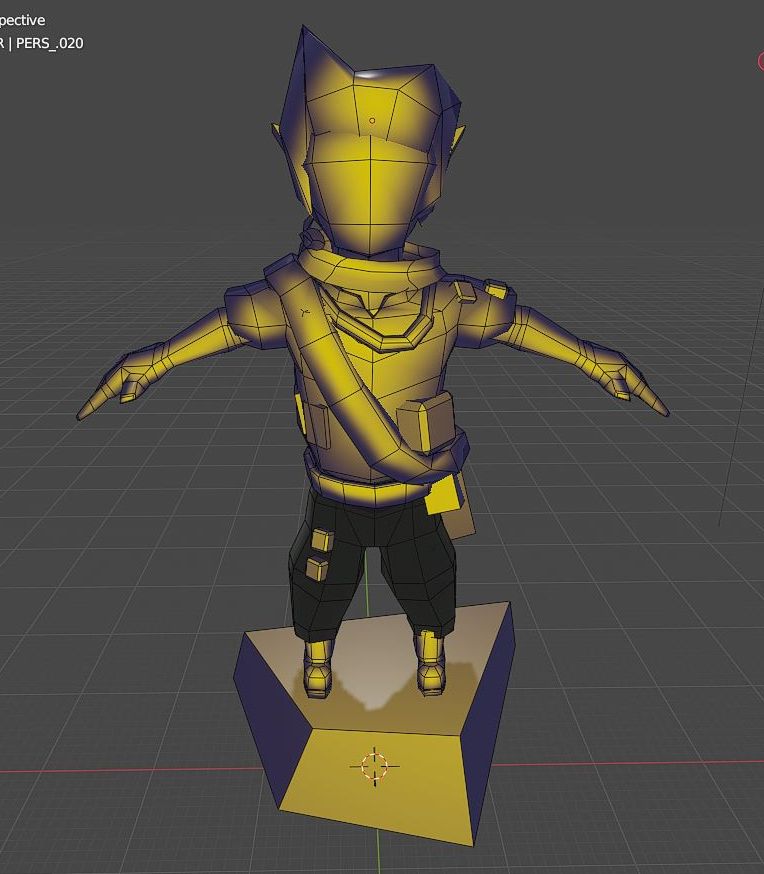The image size is (764, 874).
Task: Select the satchel bag hanging at hip
Action: 452,505
